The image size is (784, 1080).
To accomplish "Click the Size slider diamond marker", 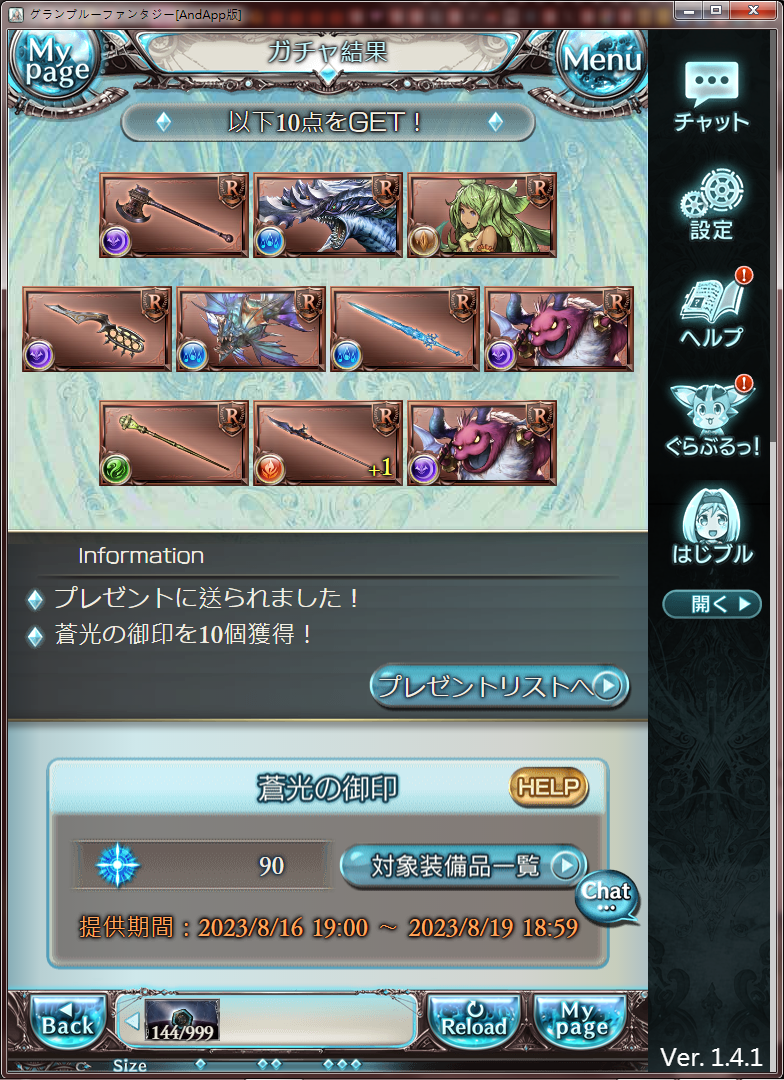I will coord(200,1065).
